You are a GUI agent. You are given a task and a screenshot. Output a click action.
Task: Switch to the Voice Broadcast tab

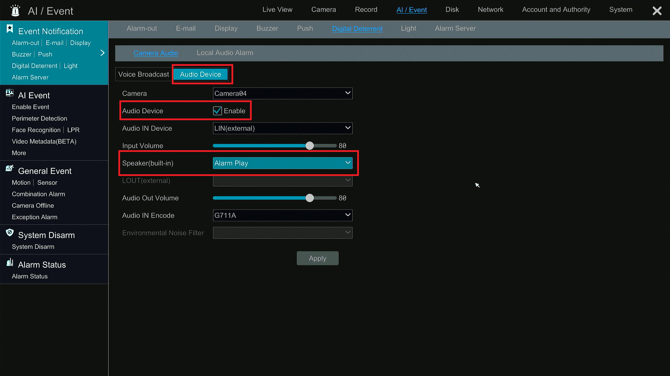click(144, 74)
